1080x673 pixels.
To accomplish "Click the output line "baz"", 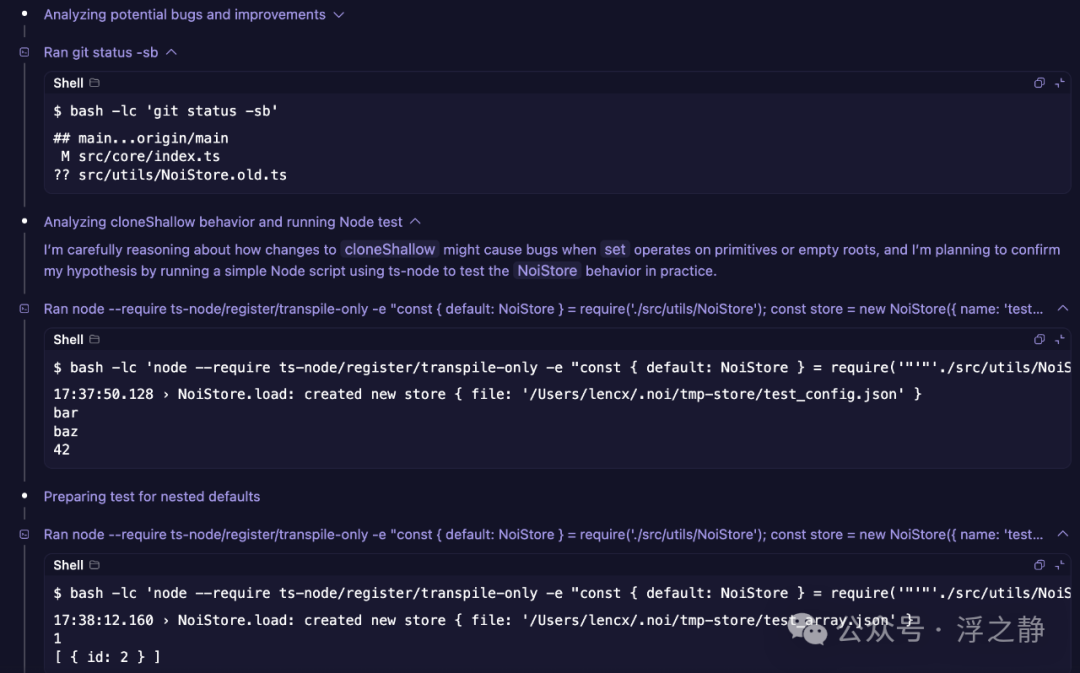I will [x=65, y=431].
